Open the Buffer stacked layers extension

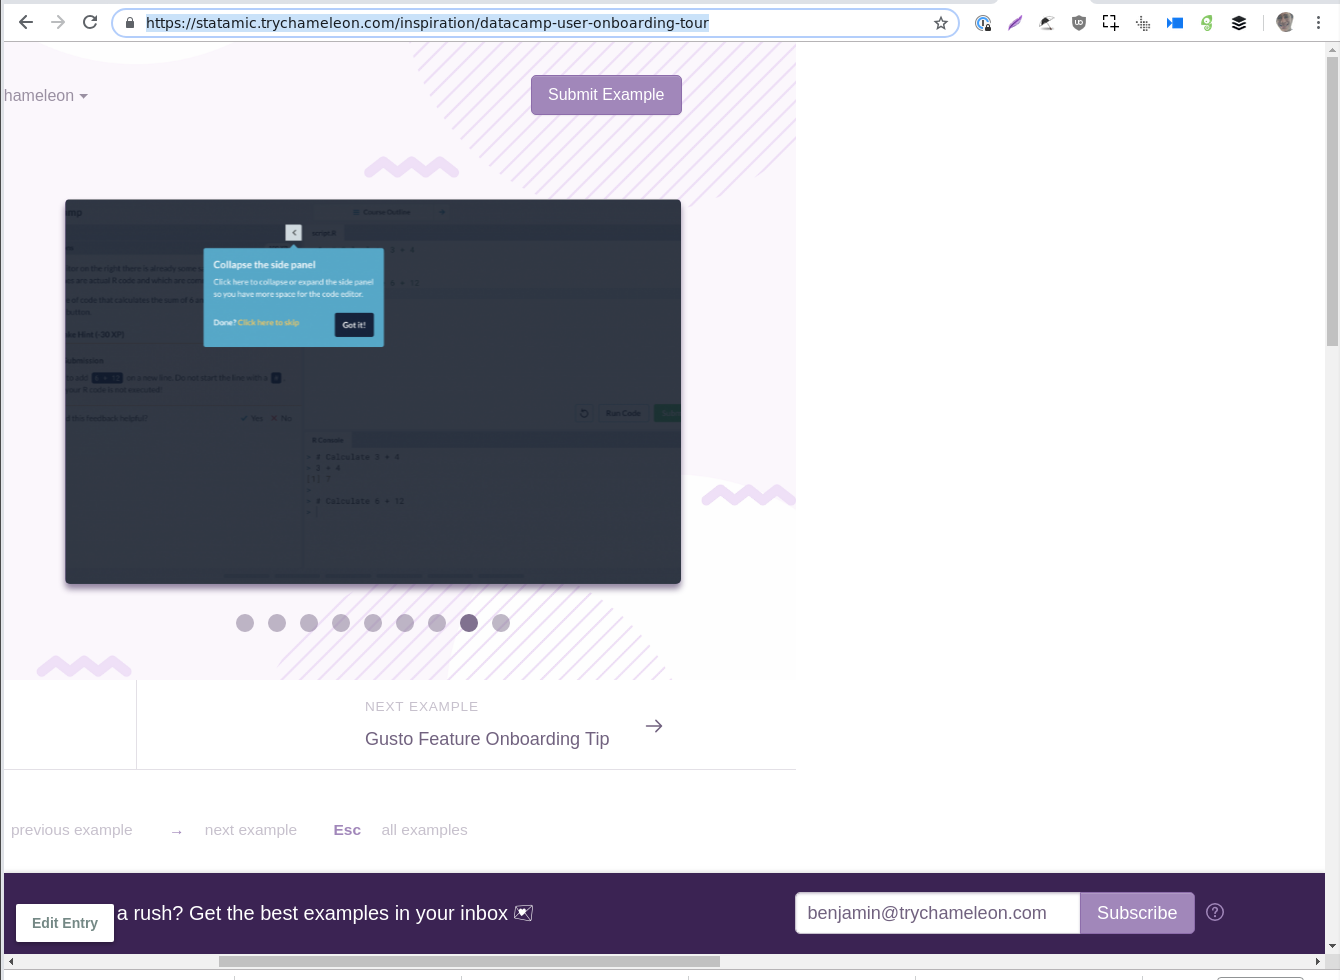coord(1239,23)
